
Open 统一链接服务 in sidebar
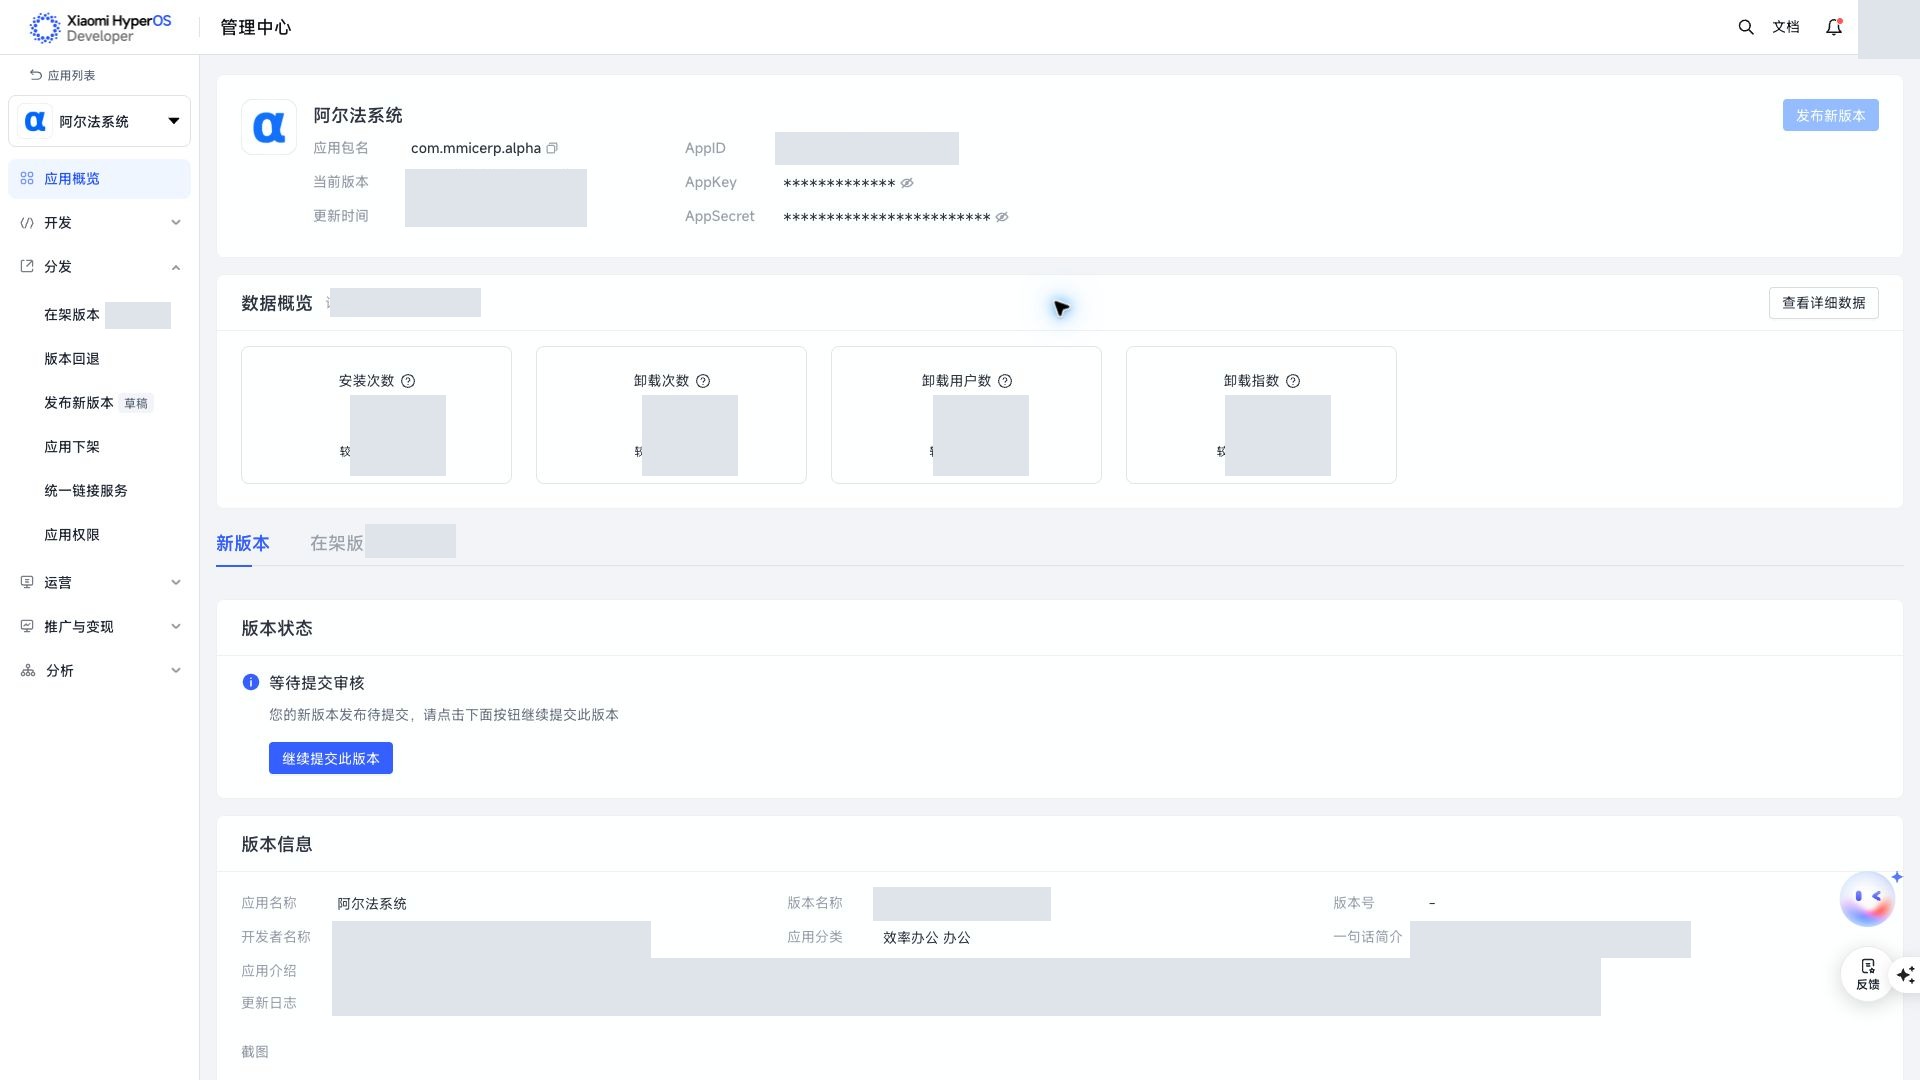[86, 491]
